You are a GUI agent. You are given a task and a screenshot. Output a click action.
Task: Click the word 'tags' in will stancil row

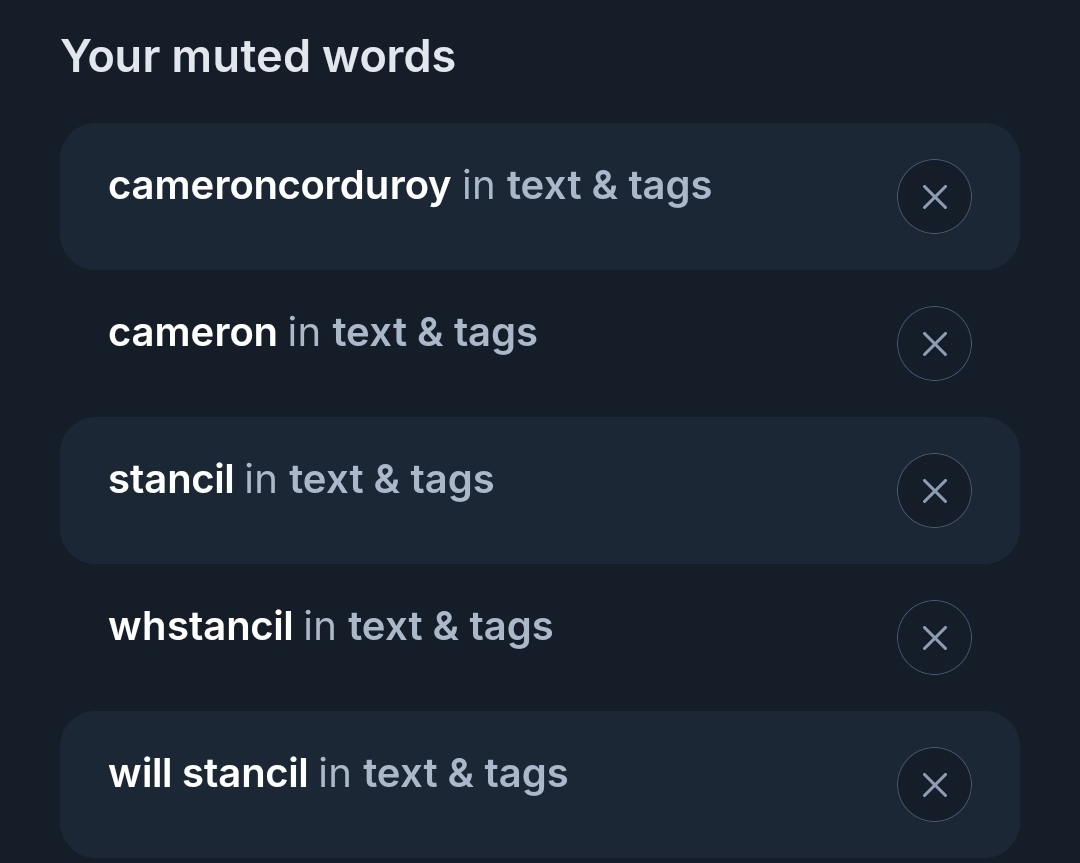pyautogui.click(x=525, y=776)
